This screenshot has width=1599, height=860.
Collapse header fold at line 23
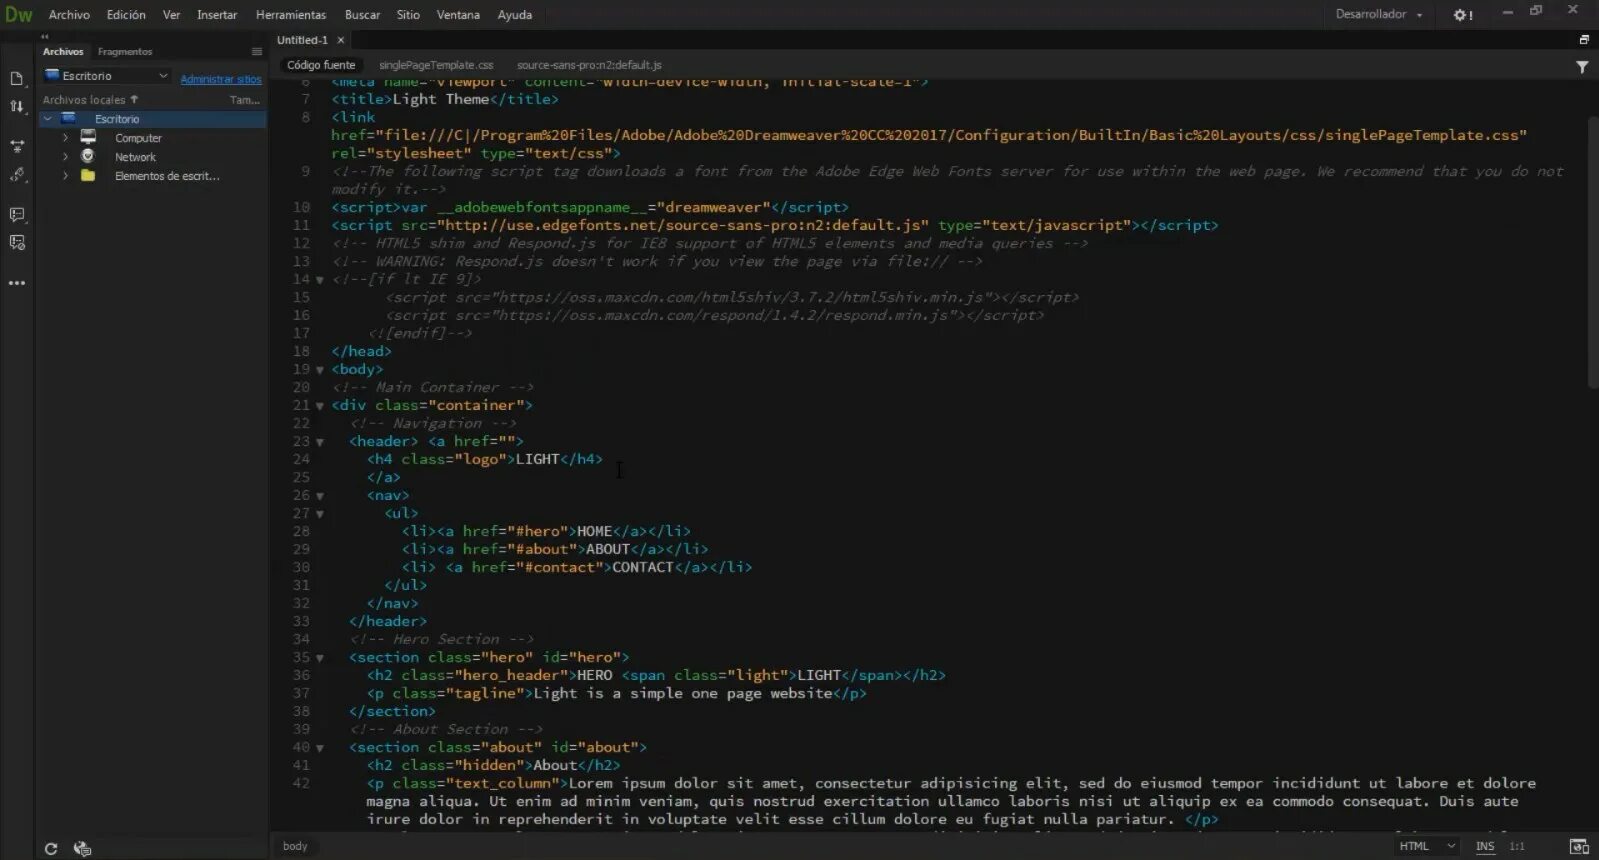pos(320,442)
